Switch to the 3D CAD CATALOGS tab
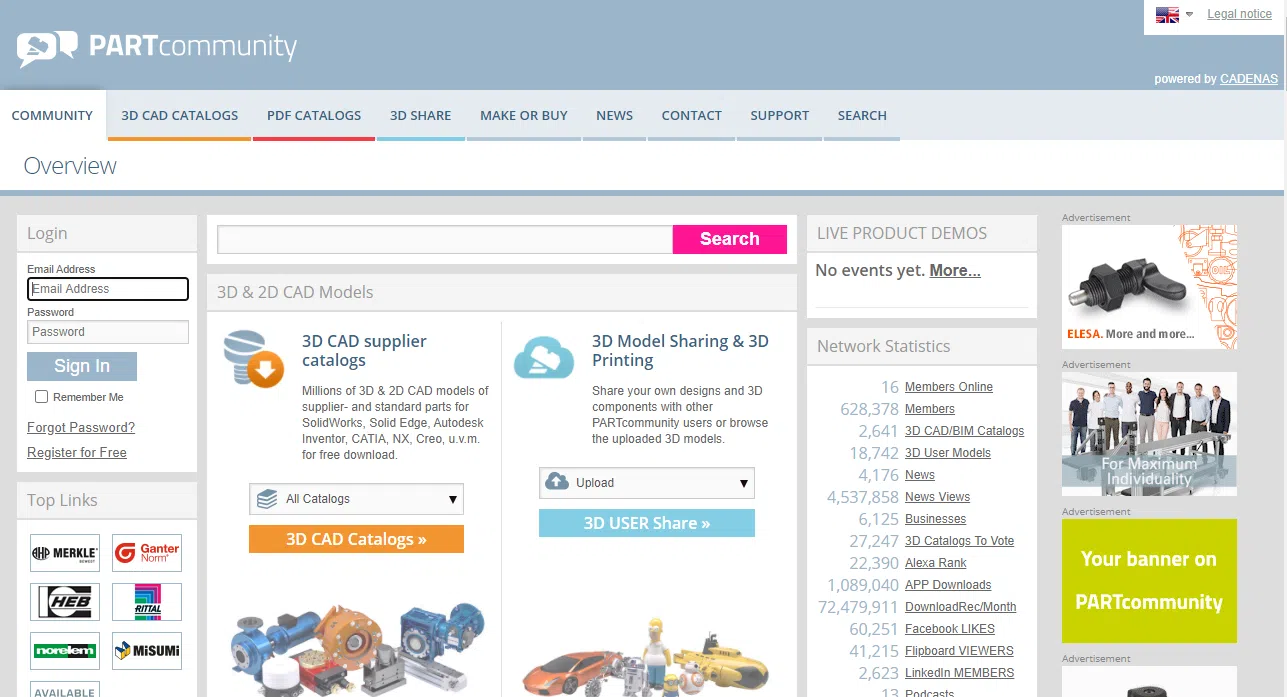Image resolution: width=1287 pixels, height=697 pixels. point(179,115)
